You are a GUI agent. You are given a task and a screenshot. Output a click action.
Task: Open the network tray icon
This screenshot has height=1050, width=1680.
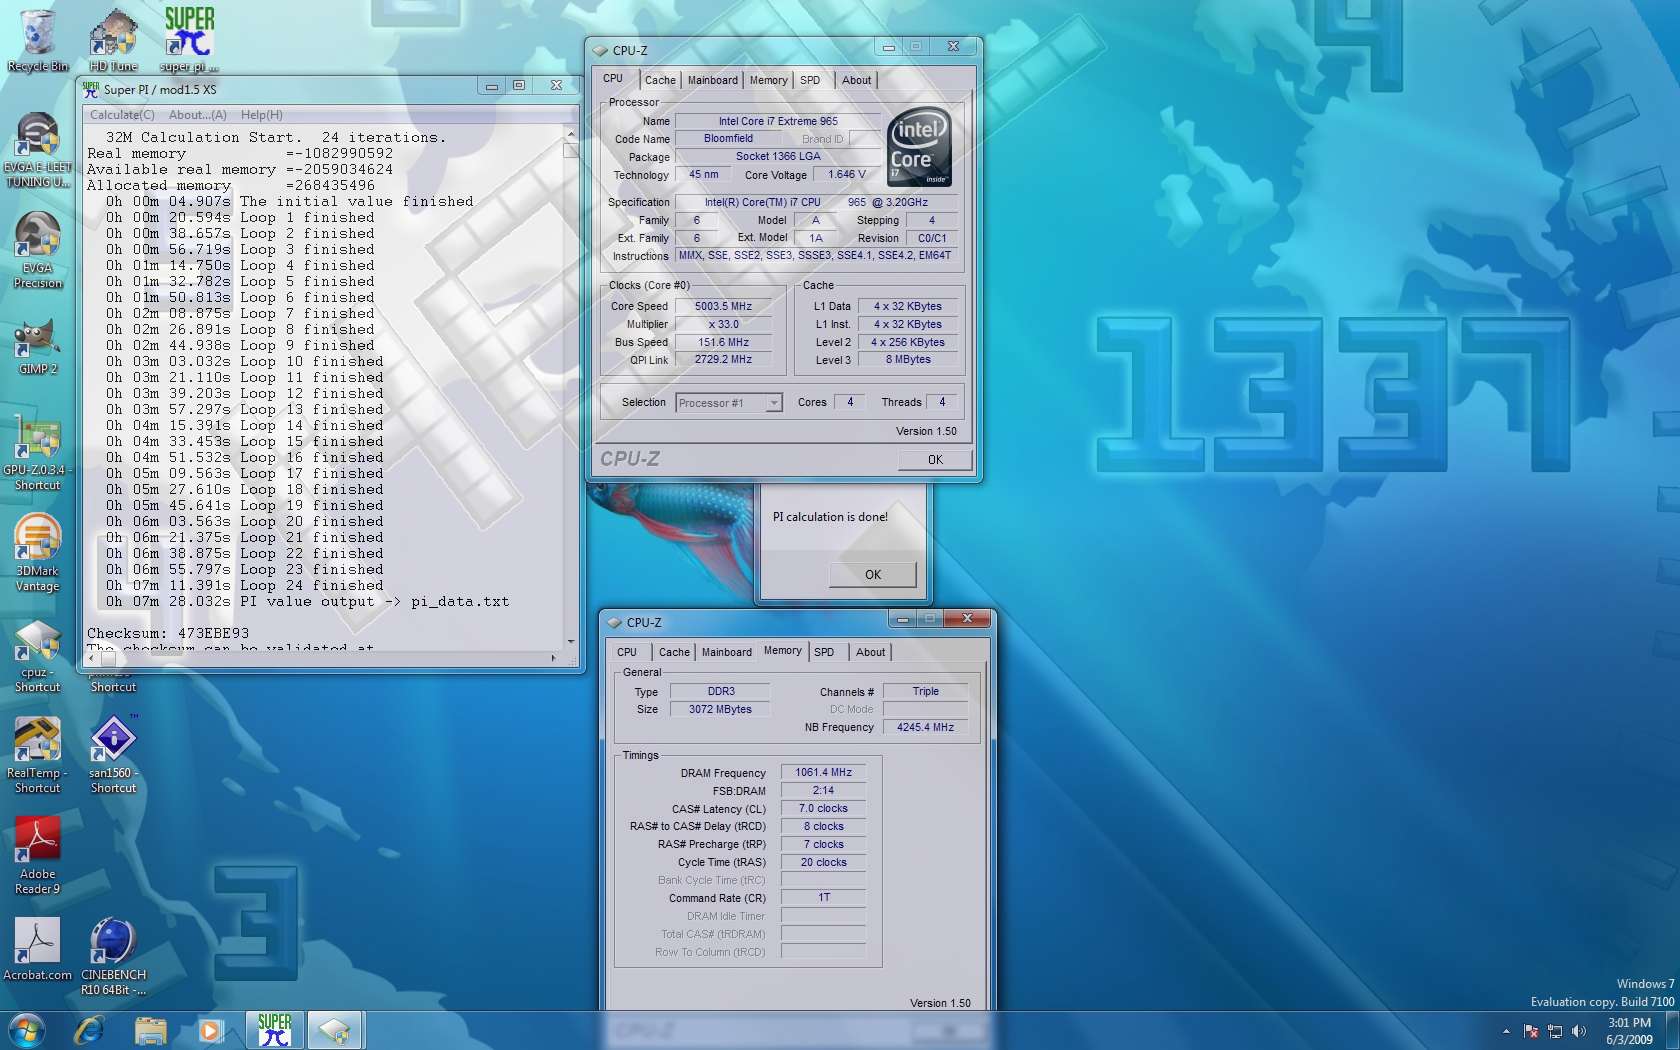[x=1555, y=1031]
